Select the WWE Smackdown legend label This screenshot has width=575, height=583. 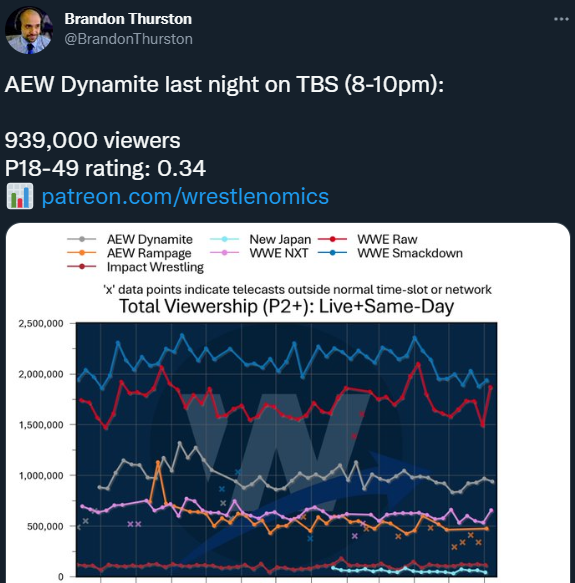410,253
